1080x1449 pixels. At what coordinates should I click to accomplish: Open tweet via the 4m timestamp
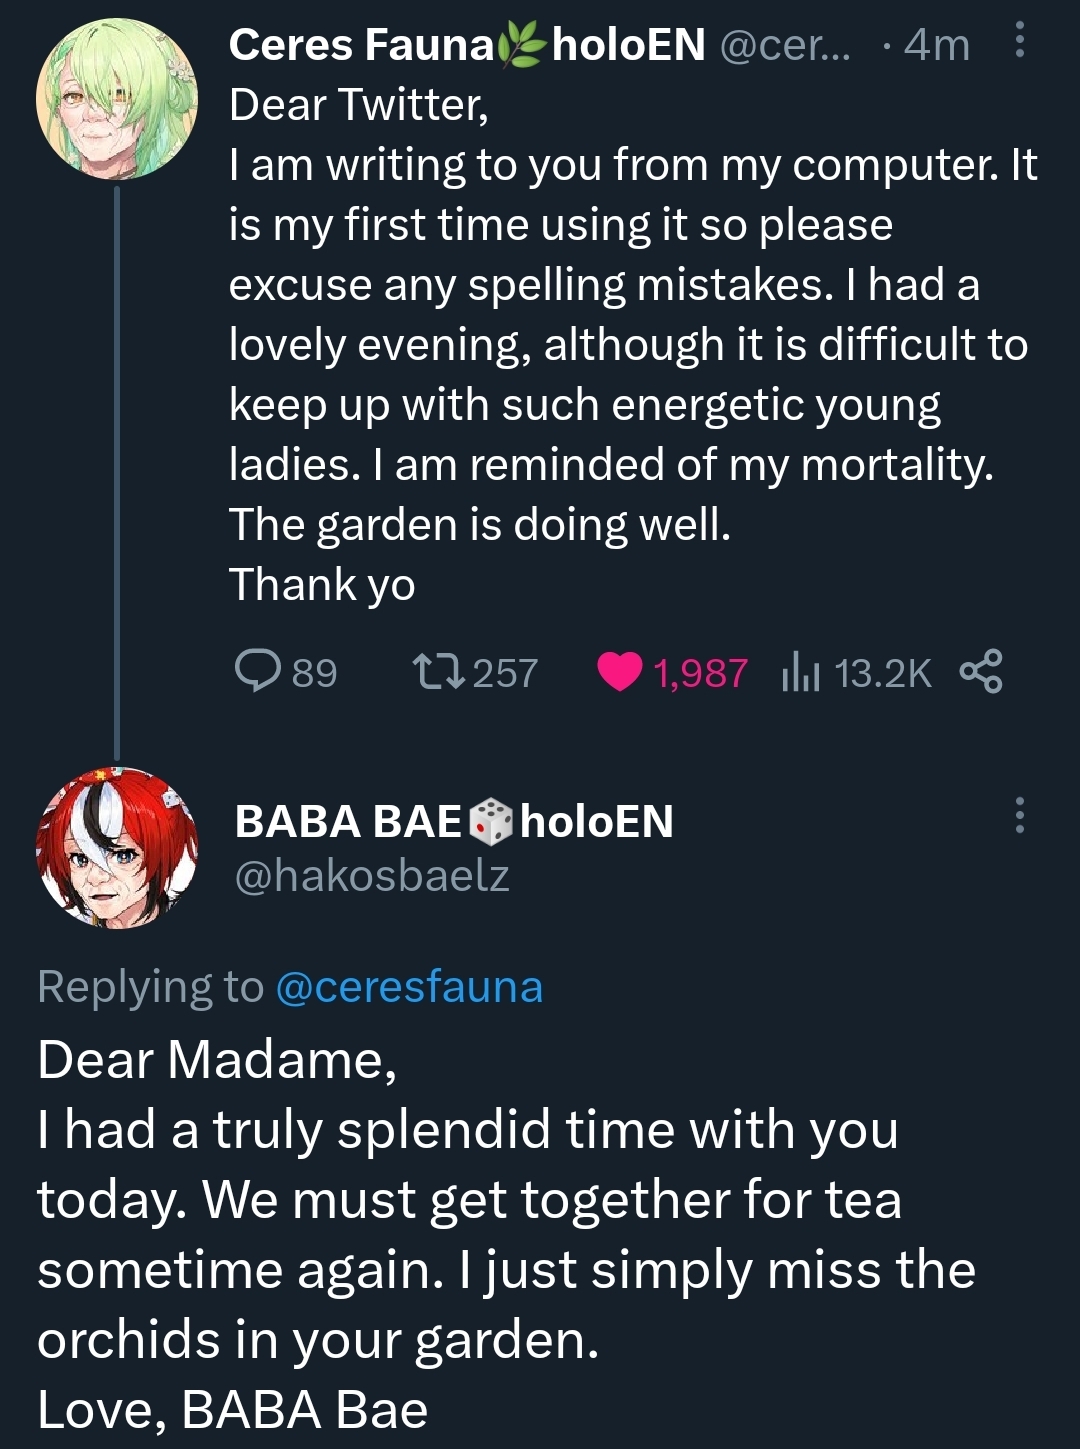pyautogui.click(x=936, y=45)
